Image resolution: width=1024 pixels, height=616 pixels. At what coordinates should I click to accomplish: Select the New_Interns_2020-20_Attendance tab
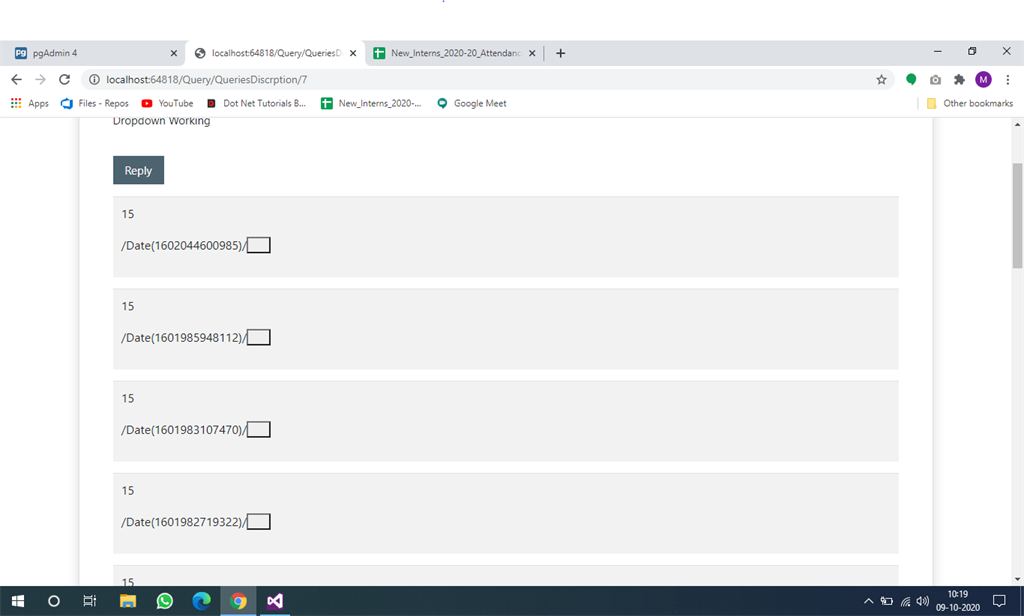(452, 51)
